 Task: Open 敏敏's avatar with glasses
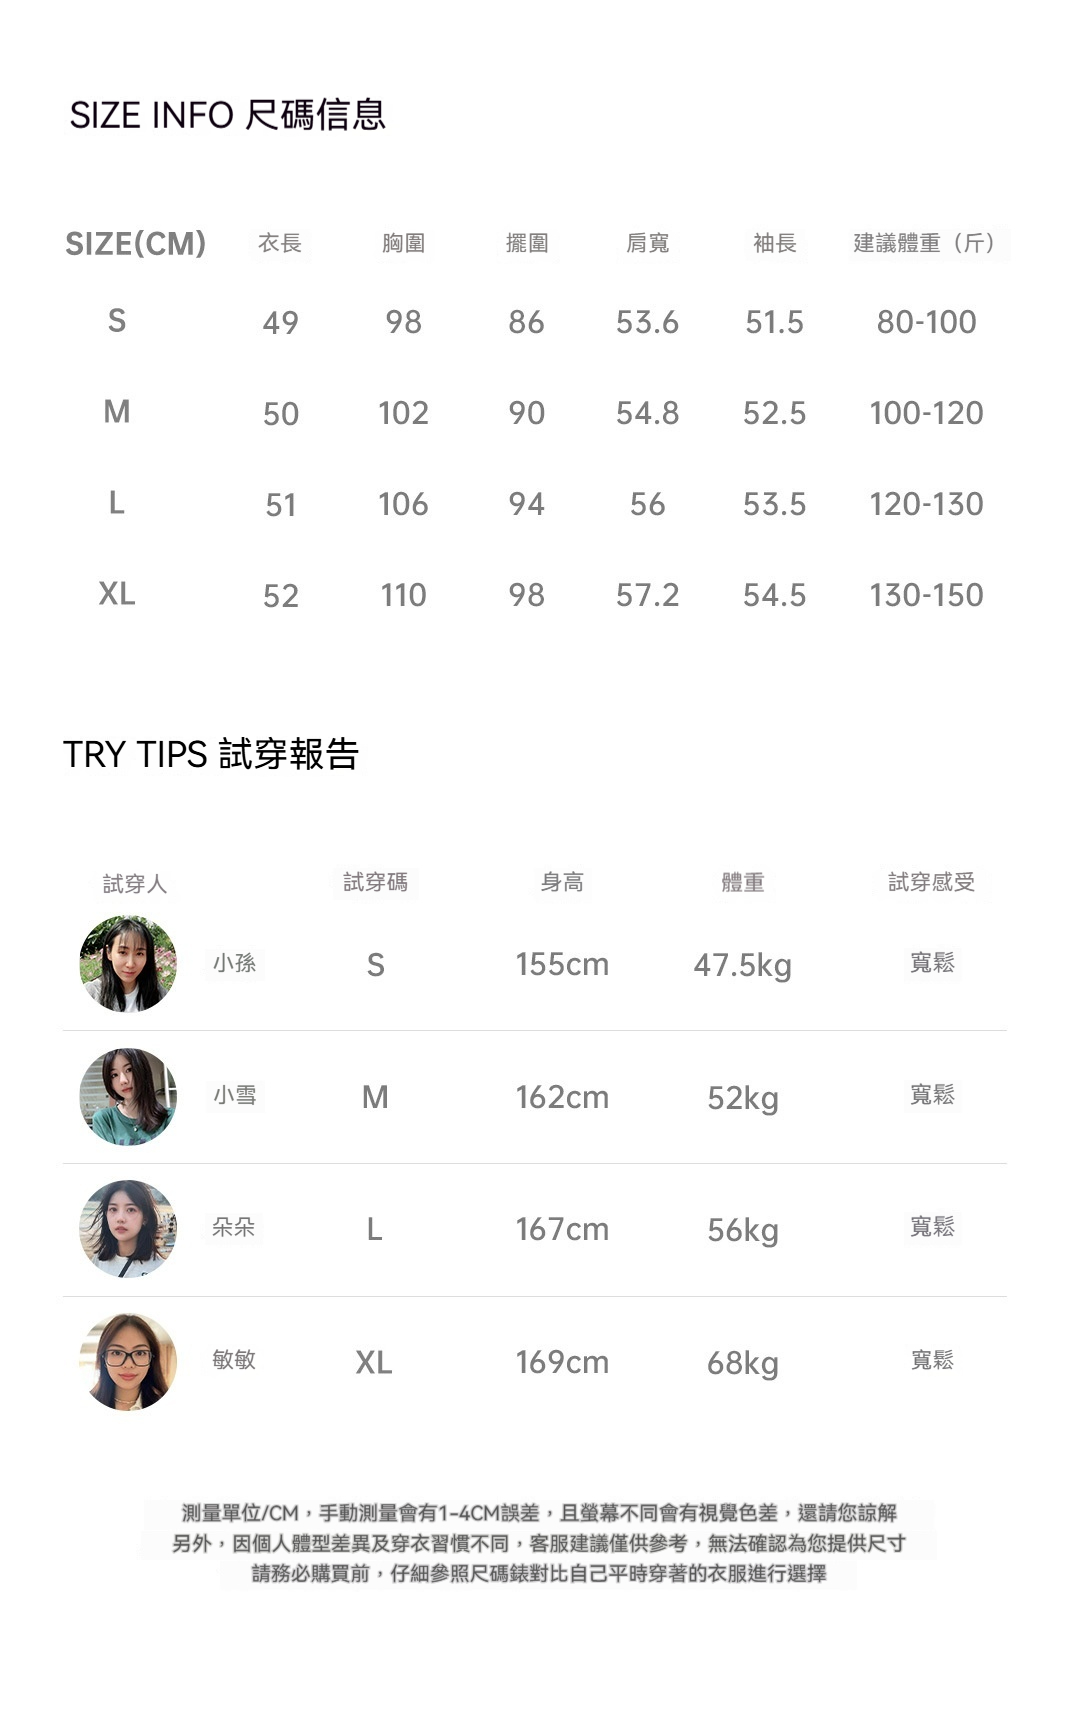tap(128, 1362)
